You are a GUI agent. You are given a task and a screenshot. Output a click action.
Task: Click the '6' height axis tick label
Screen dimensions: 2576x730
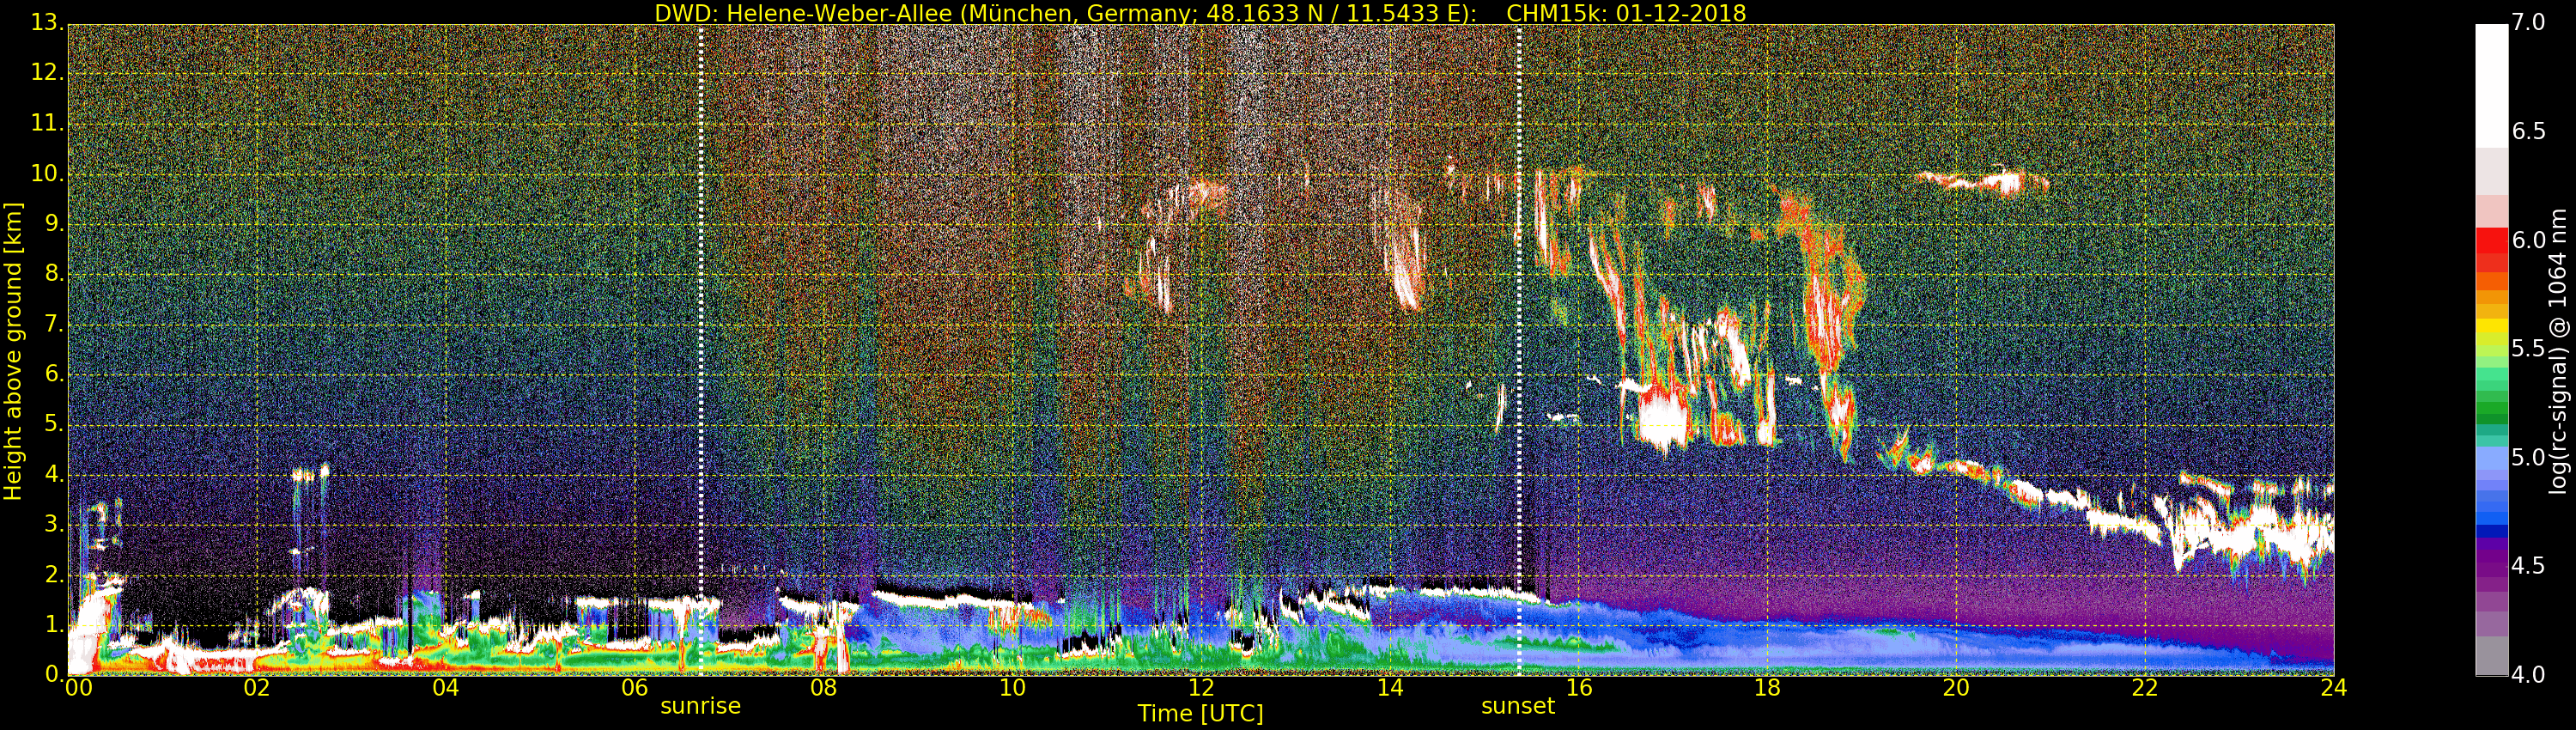[55, 374]
